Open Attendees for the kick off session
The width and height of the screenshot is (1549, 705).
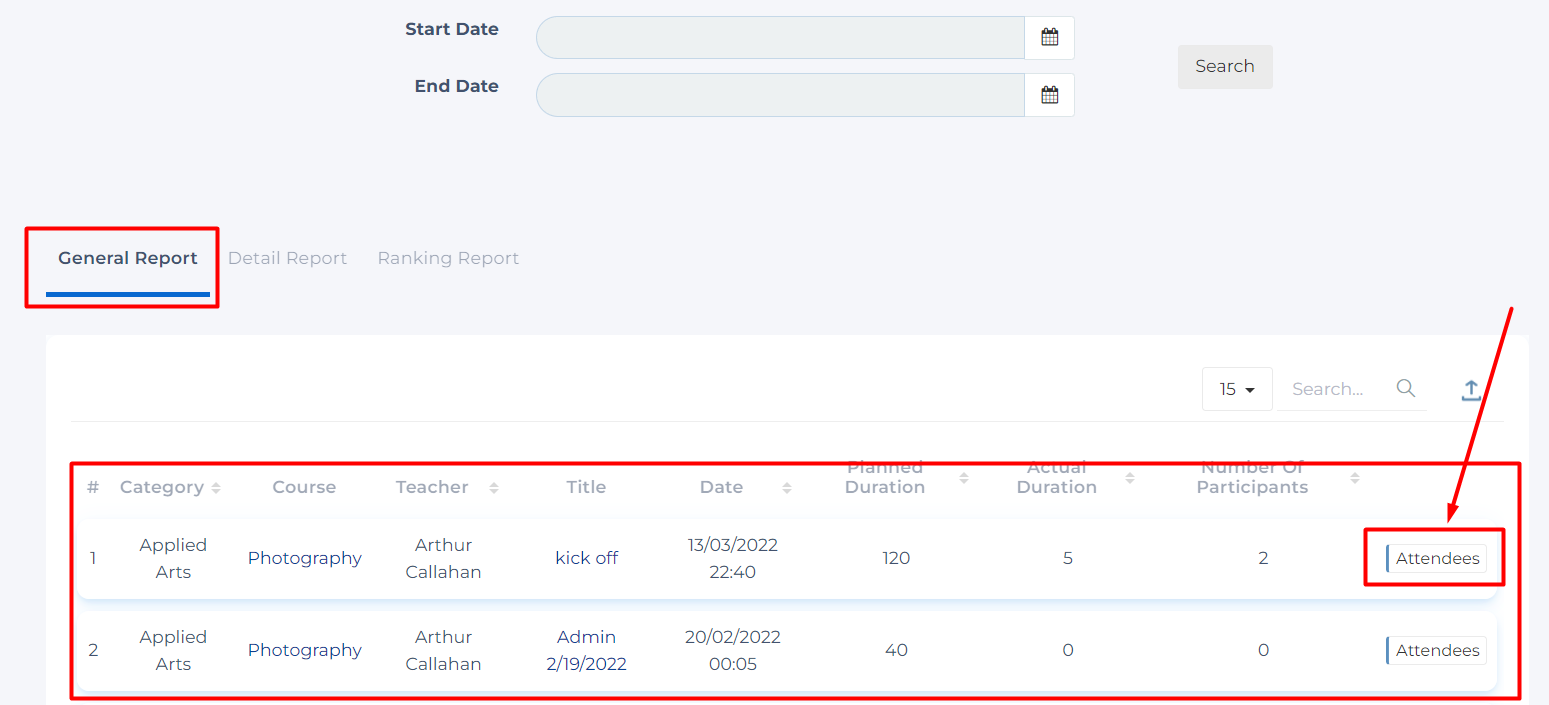[x=1436, y=558]
